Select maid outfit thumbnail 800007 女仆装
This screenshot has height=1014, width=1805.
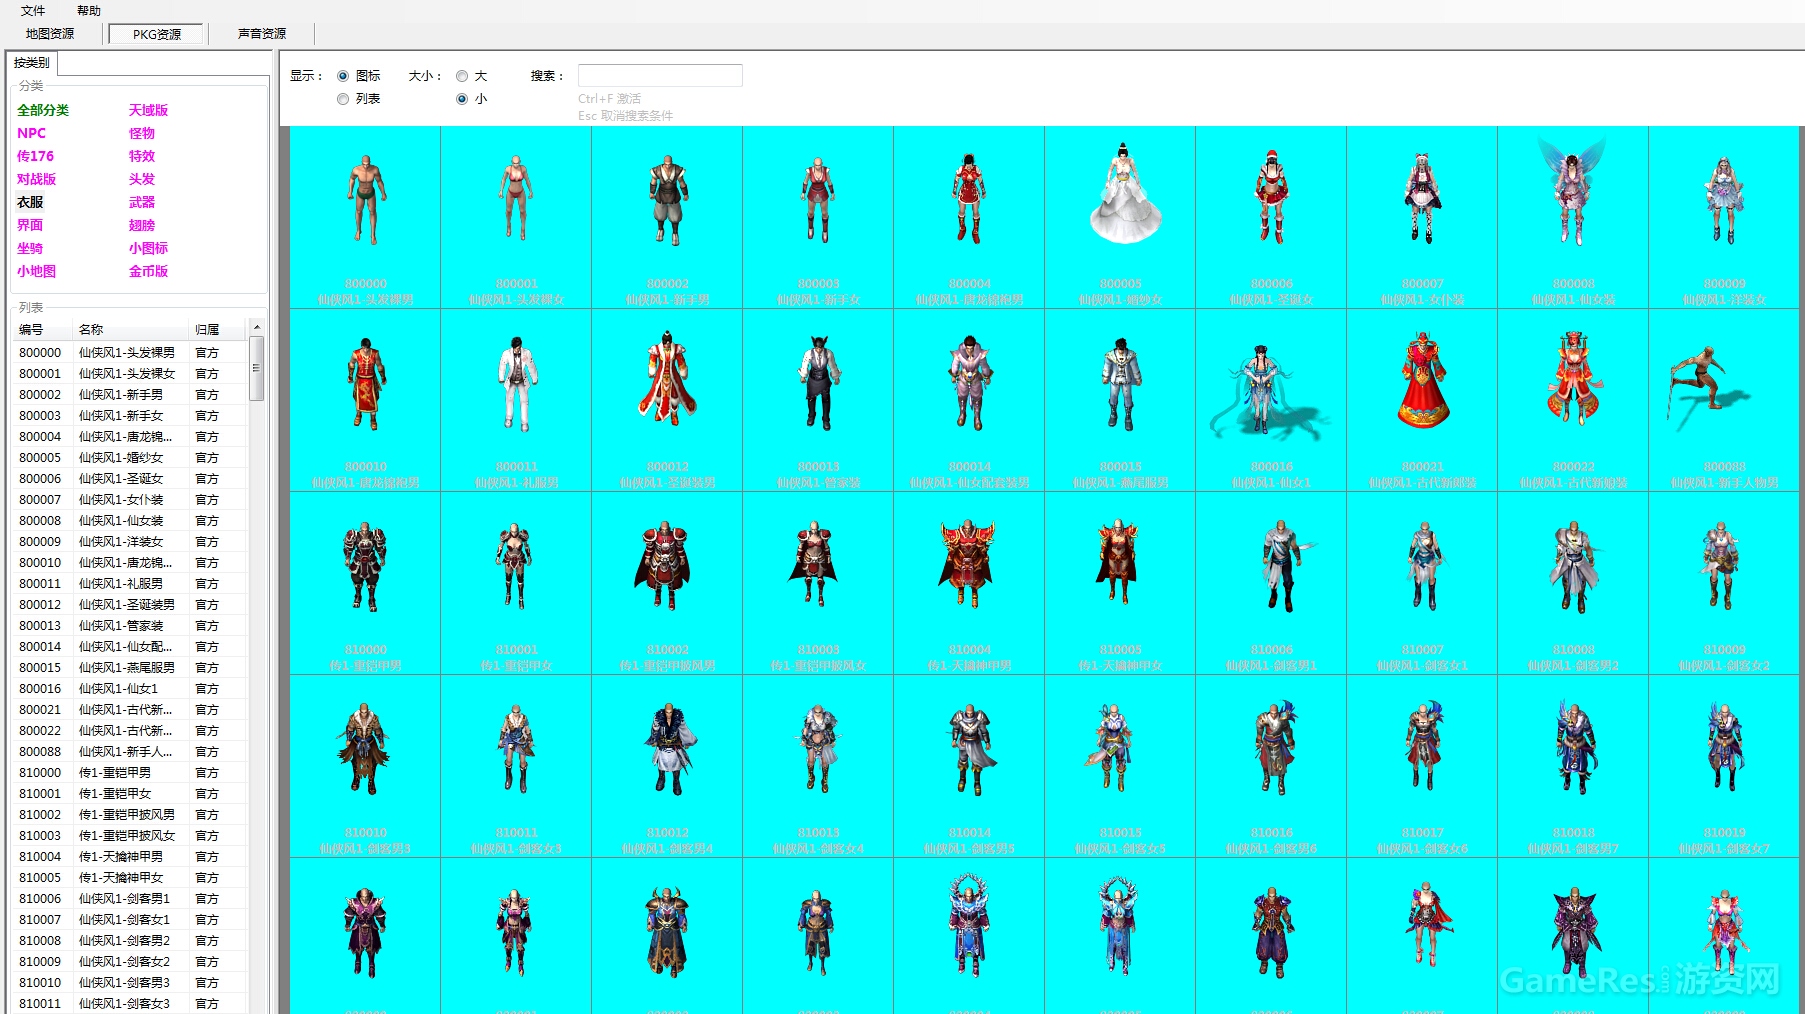[x=1422, y=217]
